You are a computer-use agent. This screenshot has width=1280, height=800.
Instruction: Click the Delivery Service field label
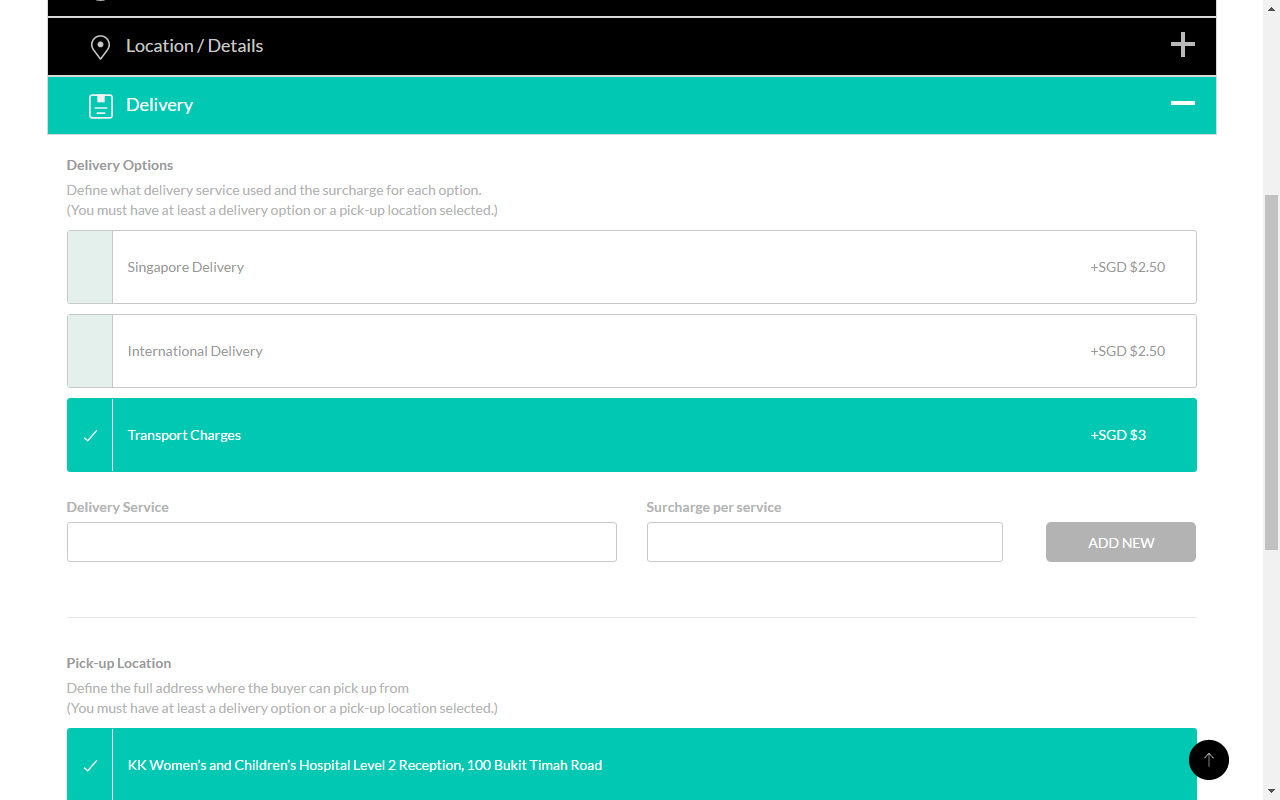pos(118,507)
